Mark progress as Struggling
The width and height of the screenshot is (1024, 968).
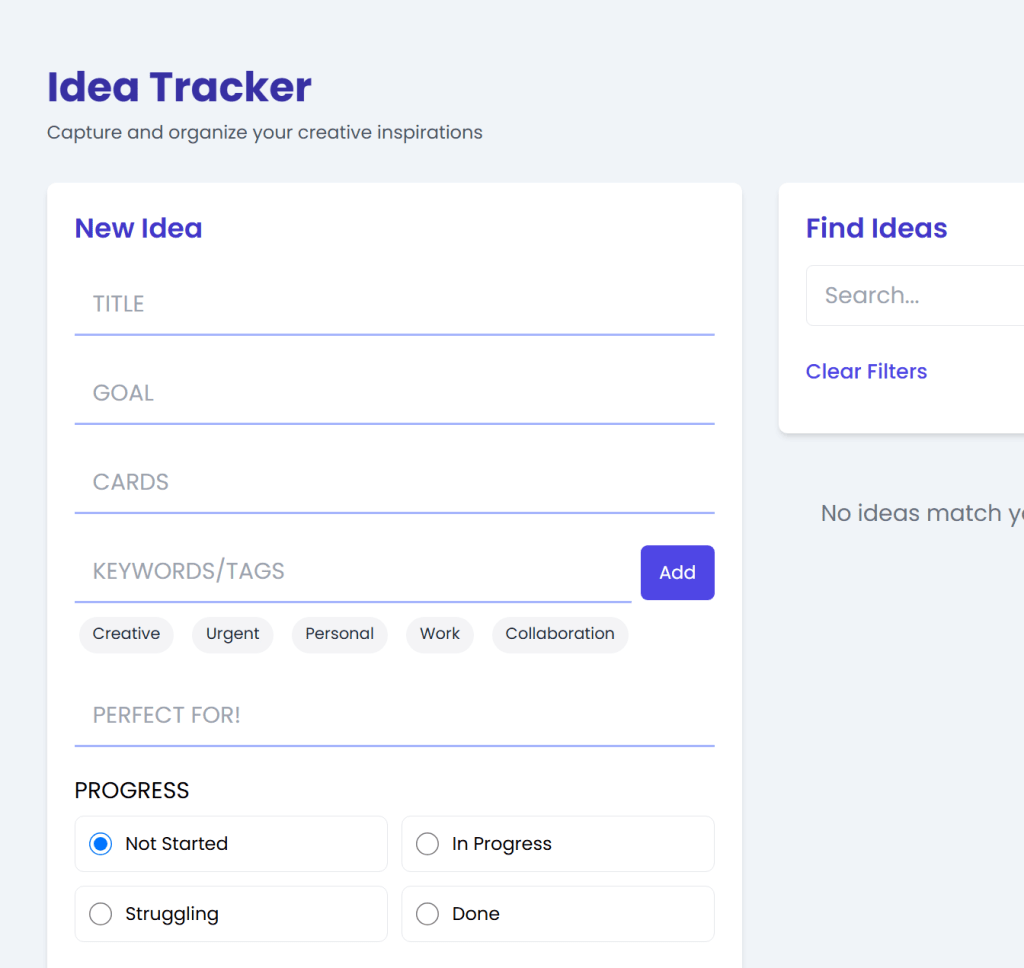(101, 914)
